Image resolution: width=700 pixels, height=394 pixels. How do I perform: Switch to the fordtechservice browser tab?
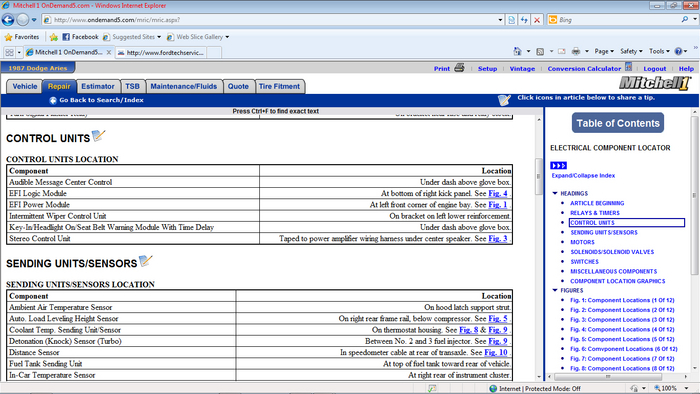click(x=161, y=52)
